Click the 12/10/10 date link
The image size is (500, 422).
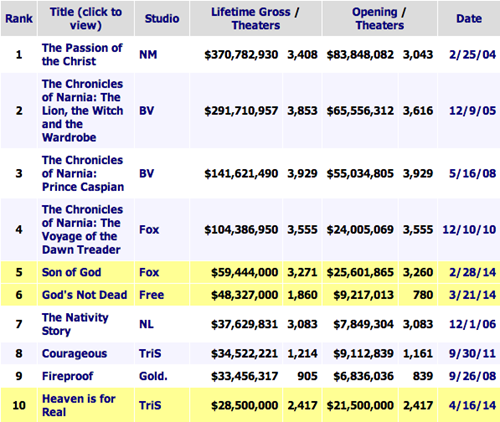pos(469,229)
